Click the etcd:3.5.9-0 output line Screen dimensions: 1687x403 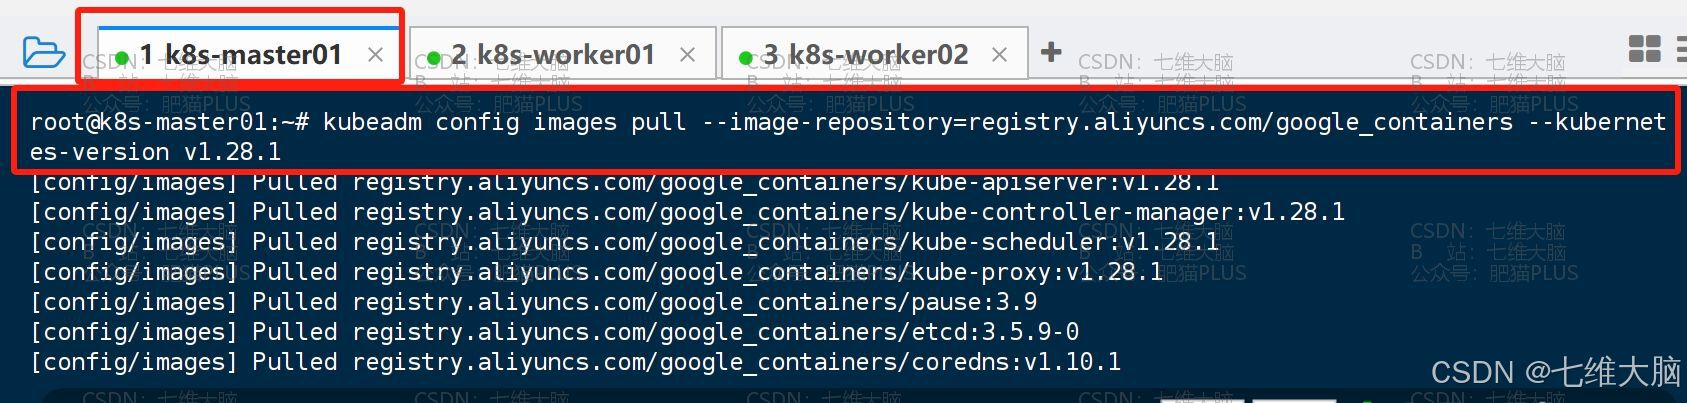(x=555, y=332)
